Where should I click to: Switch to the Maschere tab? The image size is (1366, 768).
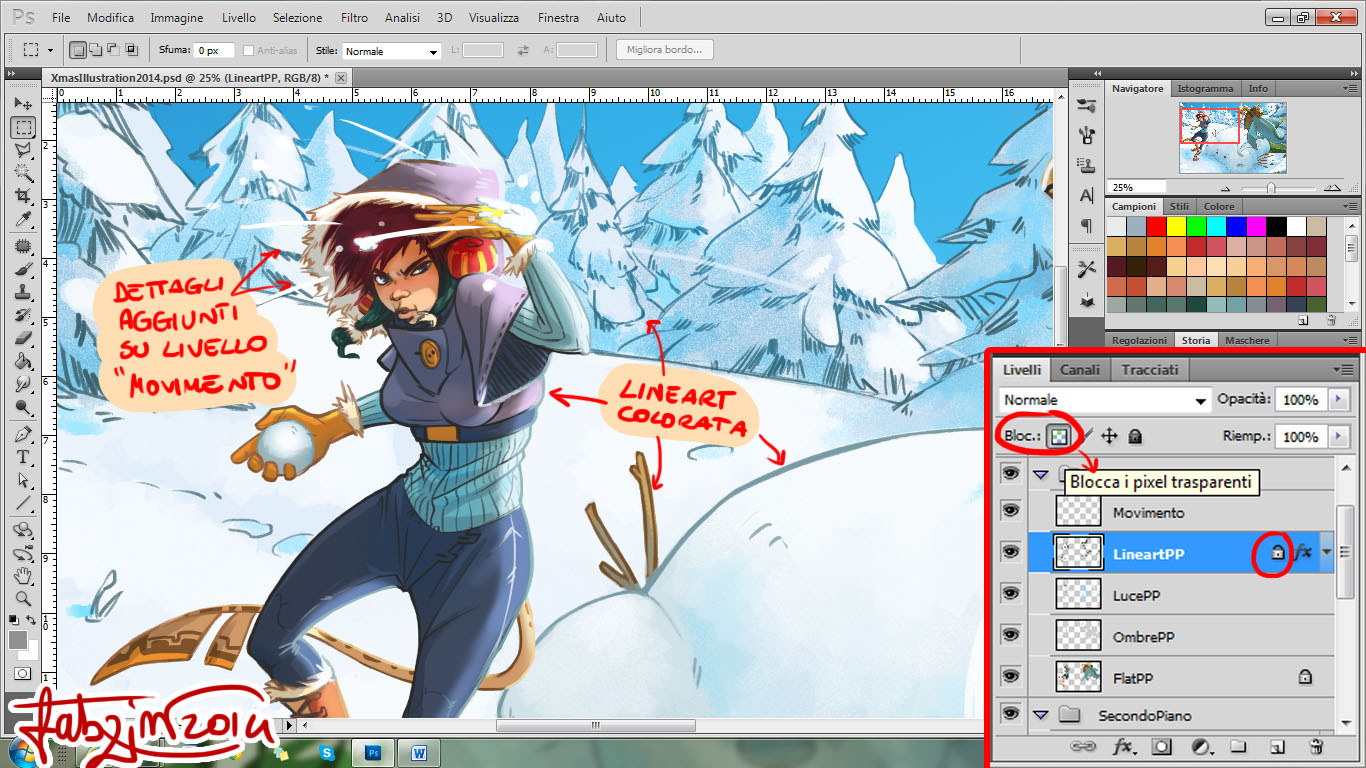click(1247, 340)
